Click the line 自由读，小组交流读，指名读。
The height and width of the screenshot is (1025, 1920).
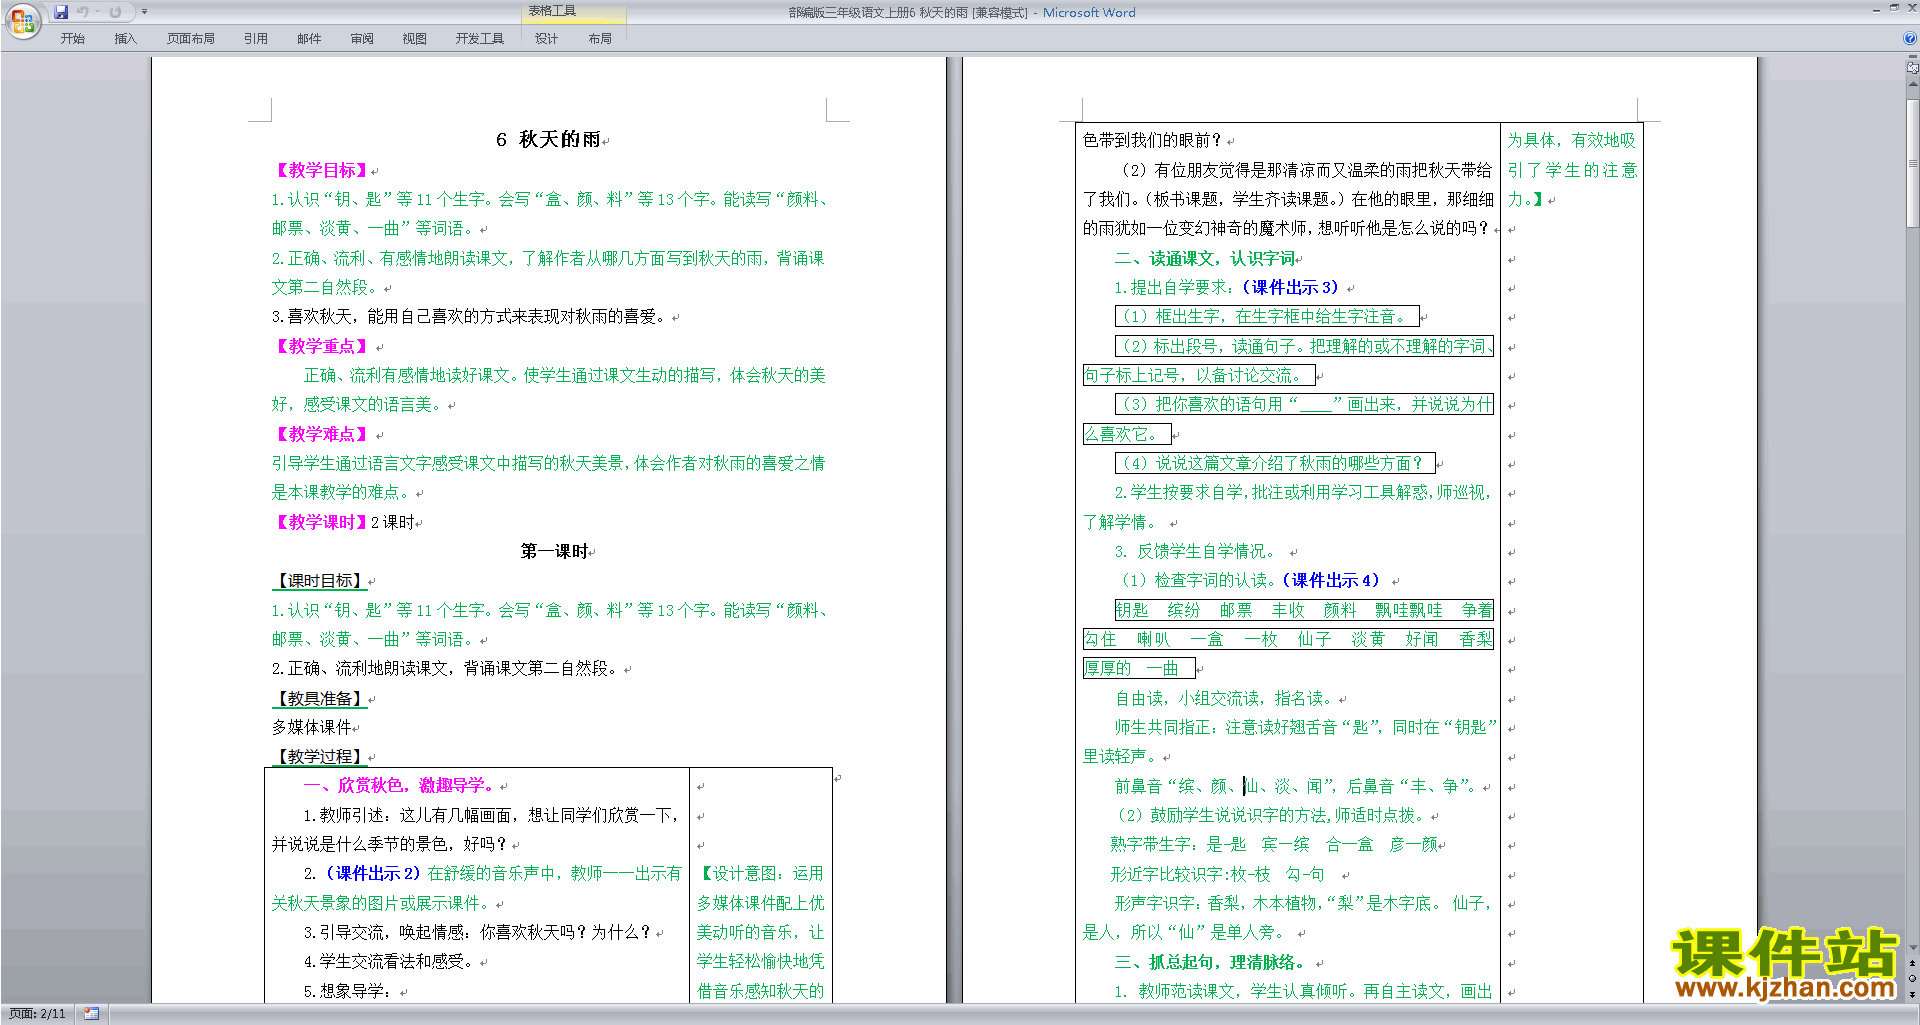[1225, 698]
